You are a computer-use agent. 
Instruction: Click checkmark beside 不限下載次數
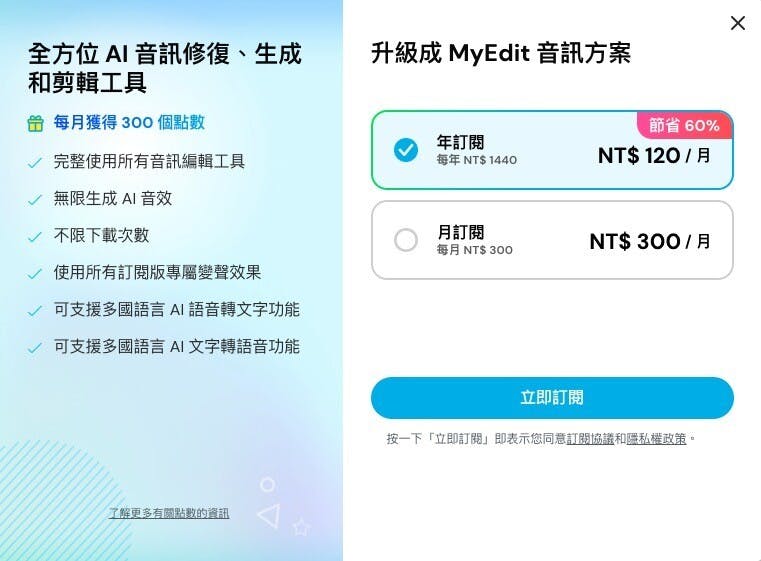click(35, 237)
